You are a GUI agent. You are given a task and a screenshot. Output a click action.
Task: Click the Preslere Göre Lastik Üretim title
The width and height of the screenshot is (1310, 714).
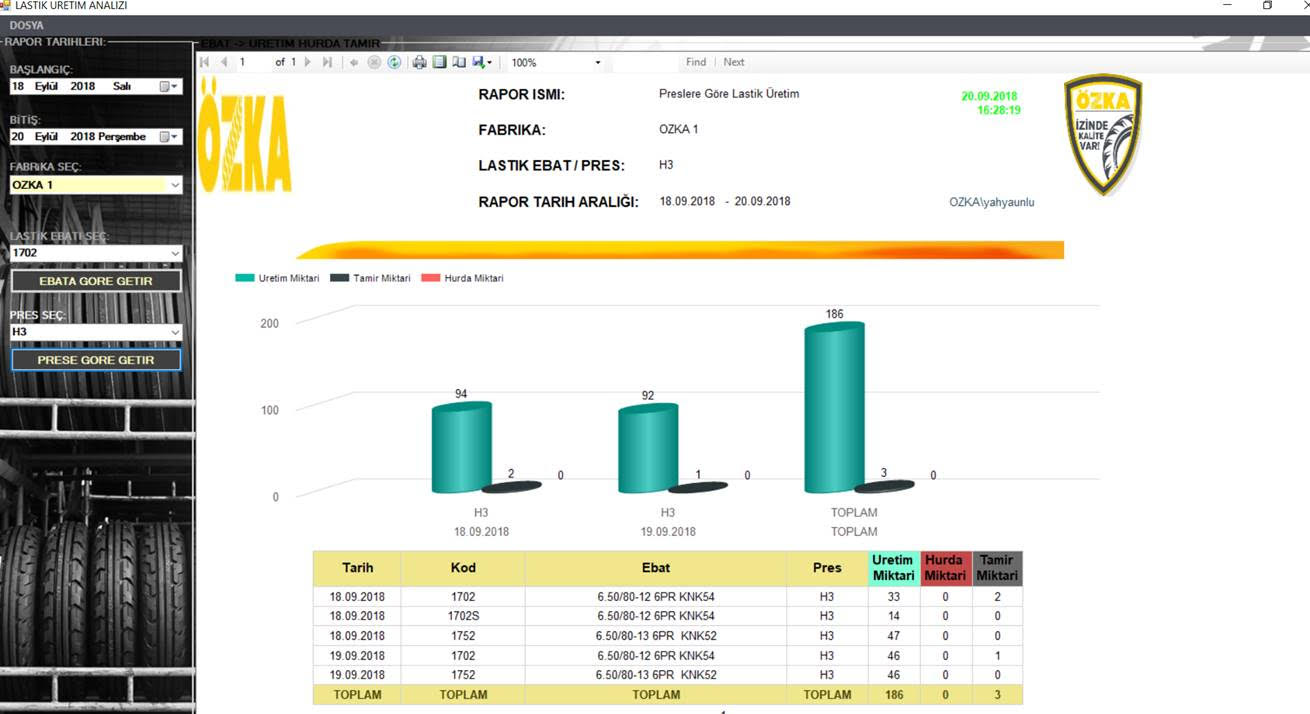729,94
